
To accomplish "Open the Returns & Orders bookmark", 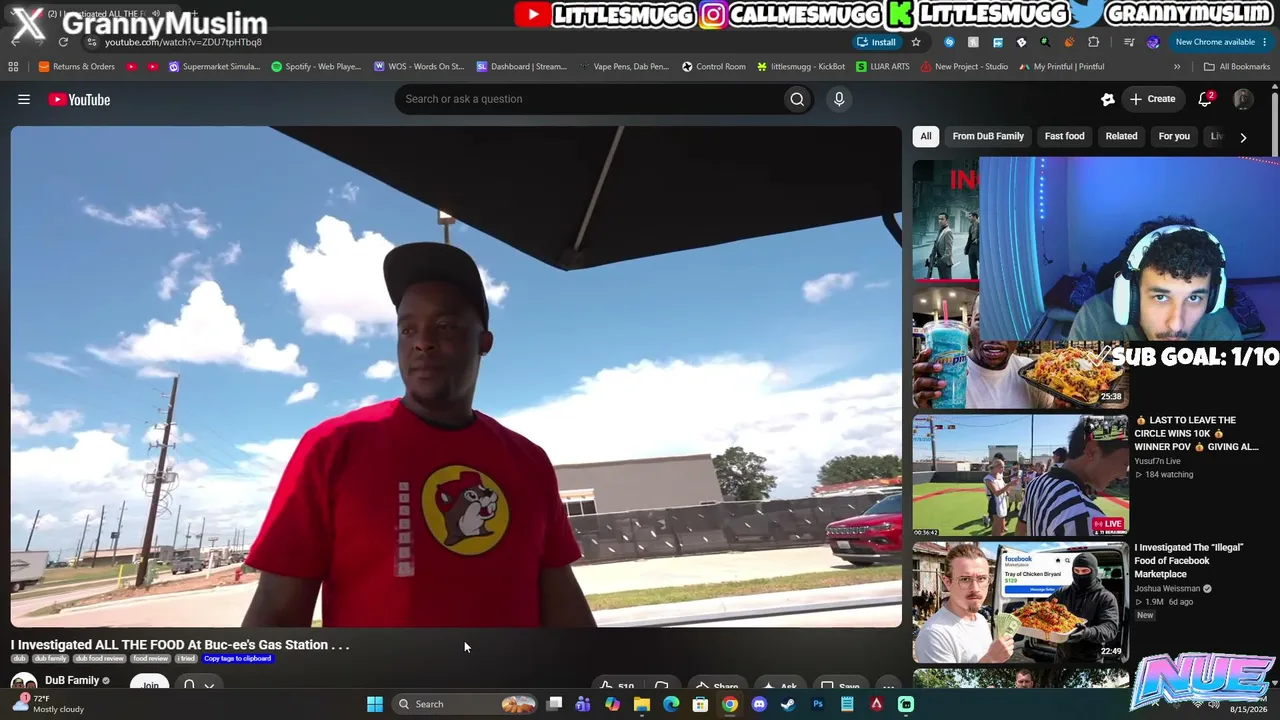I will [77, 67].
